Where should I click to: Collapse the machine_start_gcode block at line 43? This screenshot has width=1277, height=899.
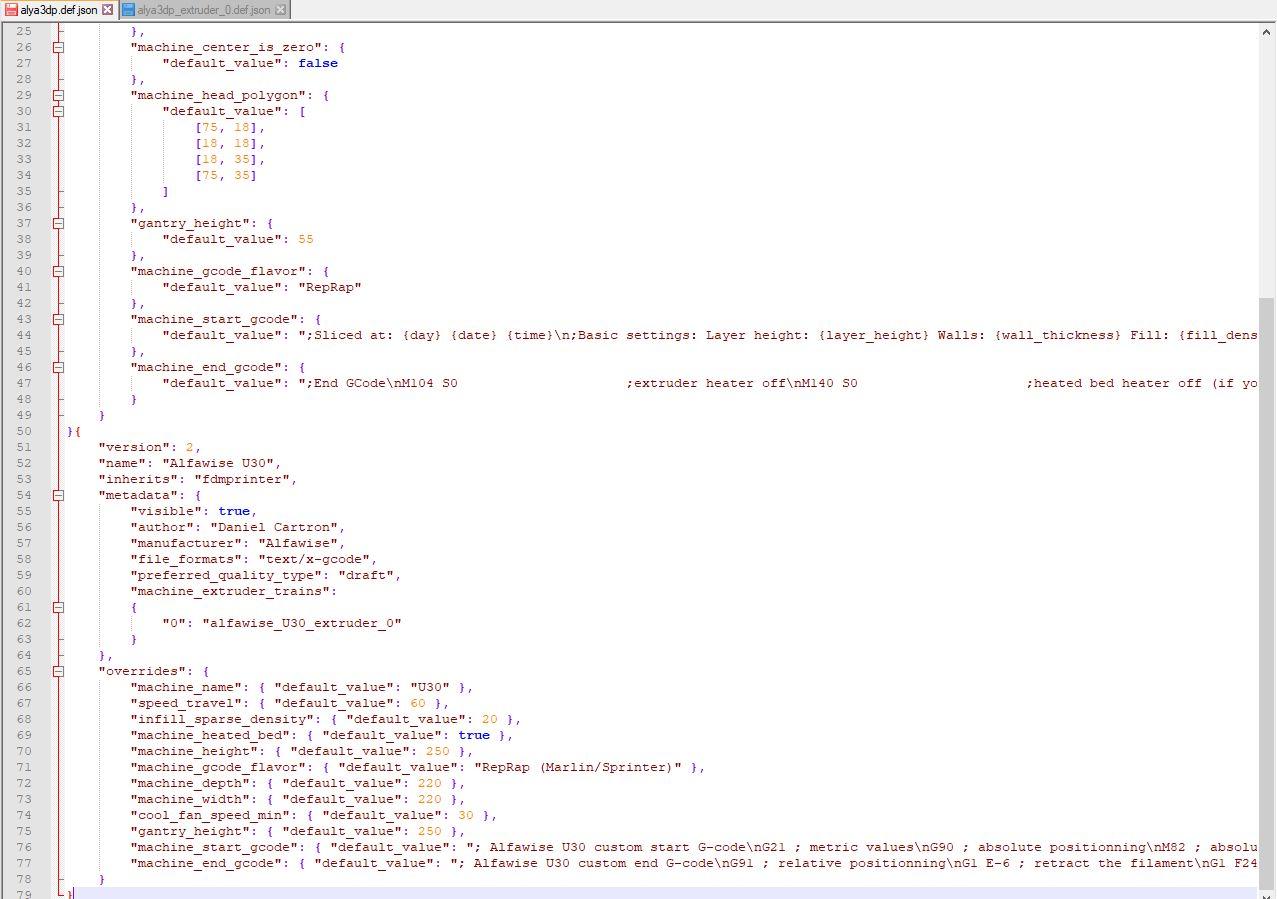tap(58, 319)
